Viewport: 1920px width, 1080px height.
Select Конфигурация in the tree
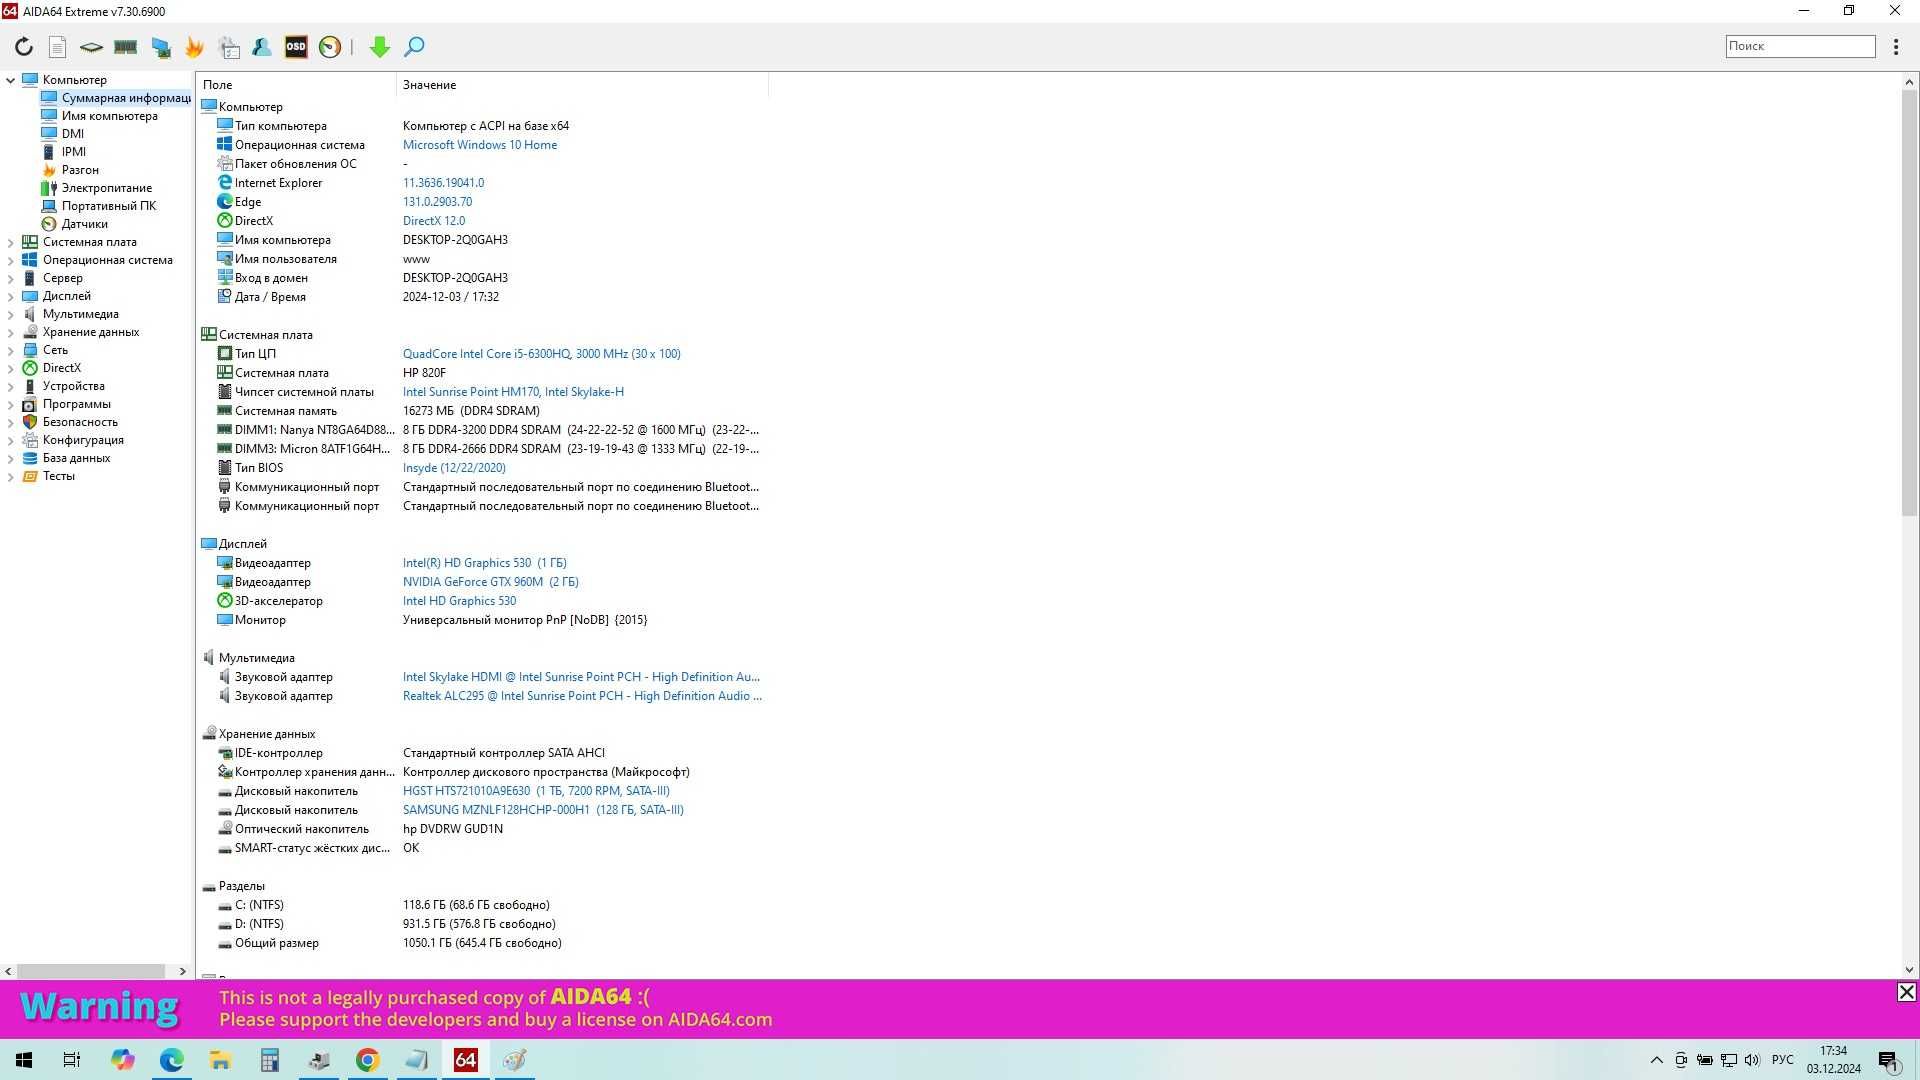click(x=83, y=440)
